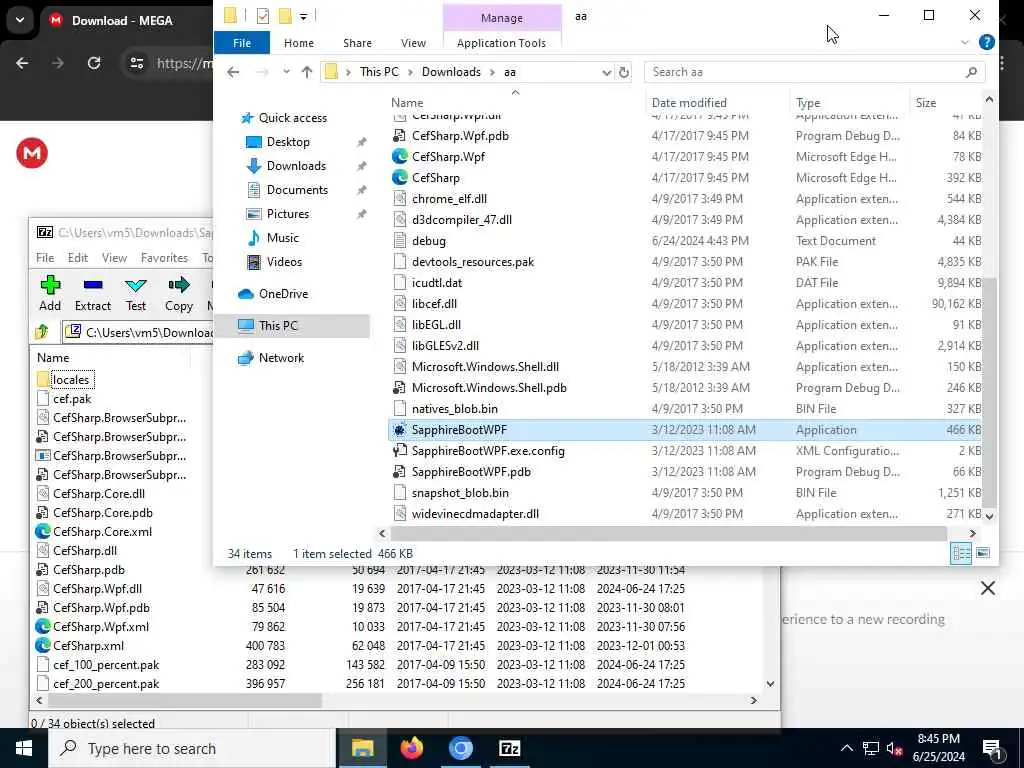Image resolution: width=1024 pixels, height=768 pixels.
Task: Select Pictures in the navigation pane
Action: [x=287, y=214]
